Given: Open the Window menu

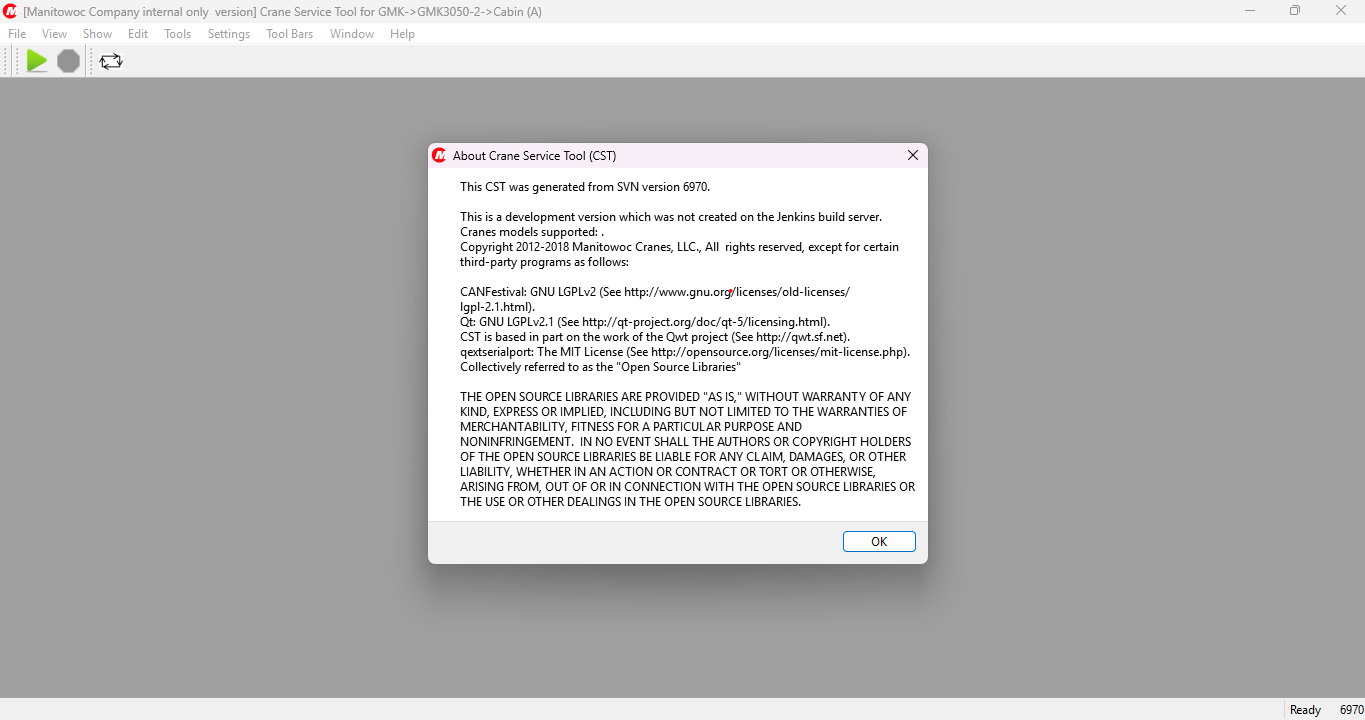Looking at the screenshot, I should click(x=352, y=34).
